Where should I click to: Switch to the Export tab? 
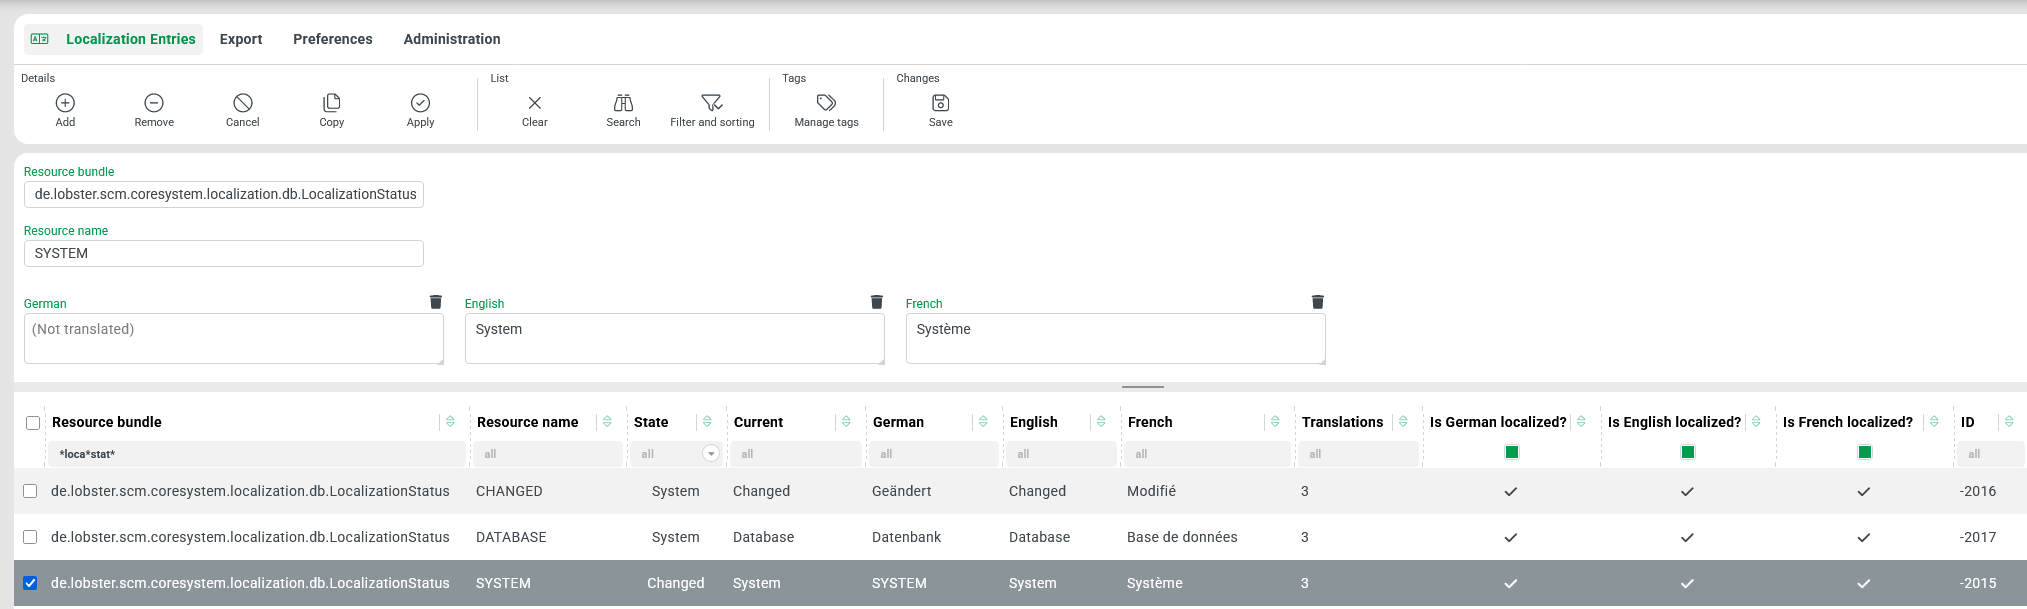pyautogui.click(x=241, y=39)
